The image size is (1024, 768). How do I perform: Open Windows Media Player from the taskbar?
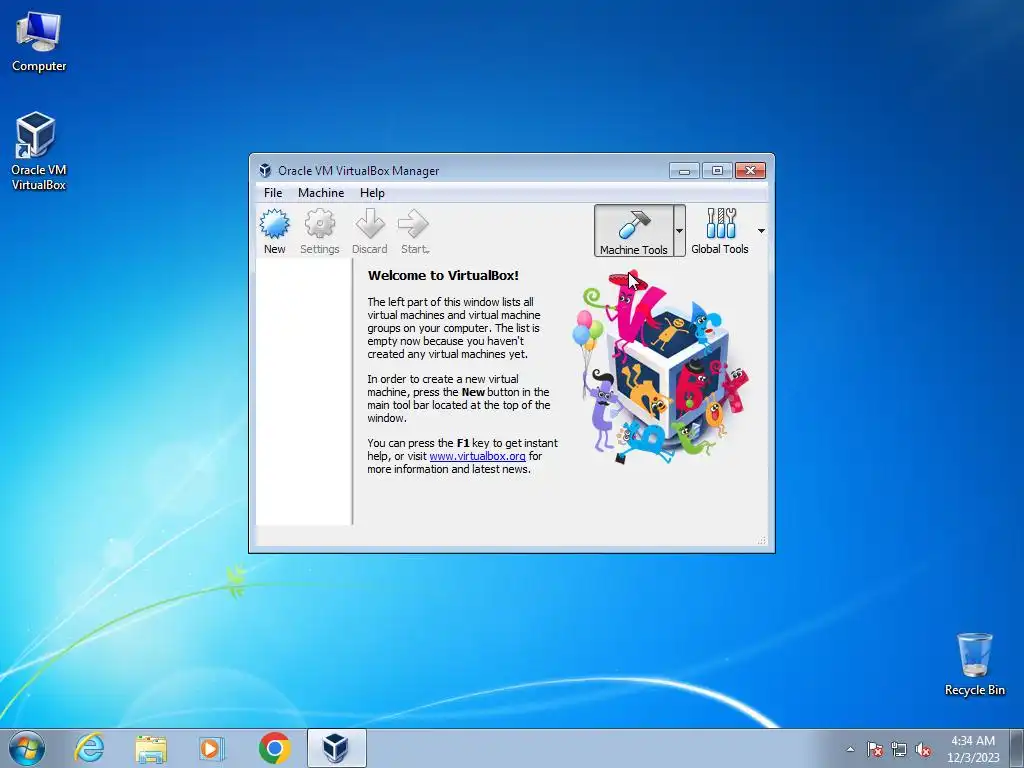pyautogui.click(x=212, y=748)
